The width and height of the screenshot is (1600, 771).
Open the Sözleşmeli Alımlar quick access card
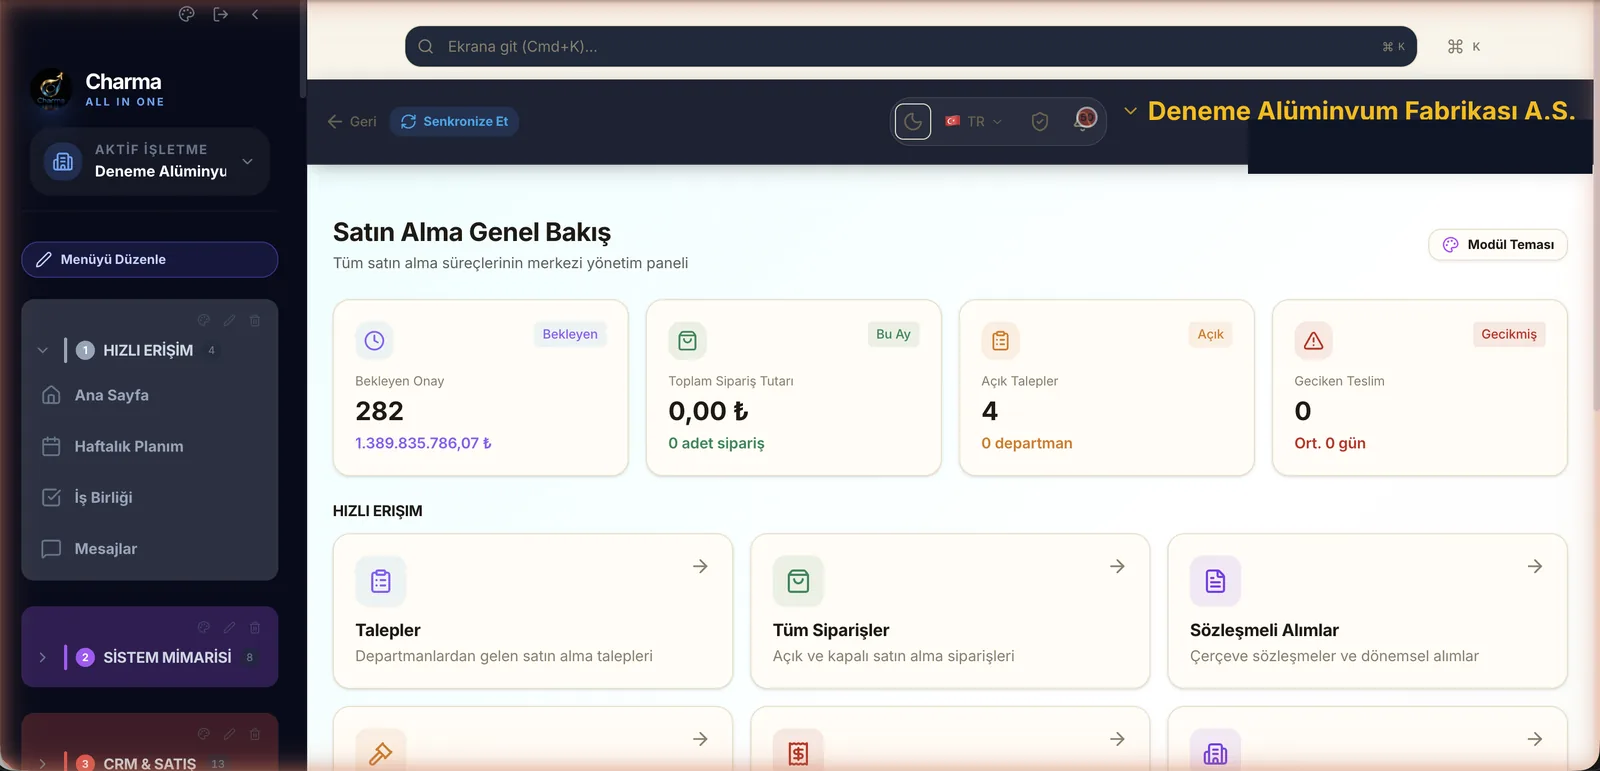tap(1367, 611)
